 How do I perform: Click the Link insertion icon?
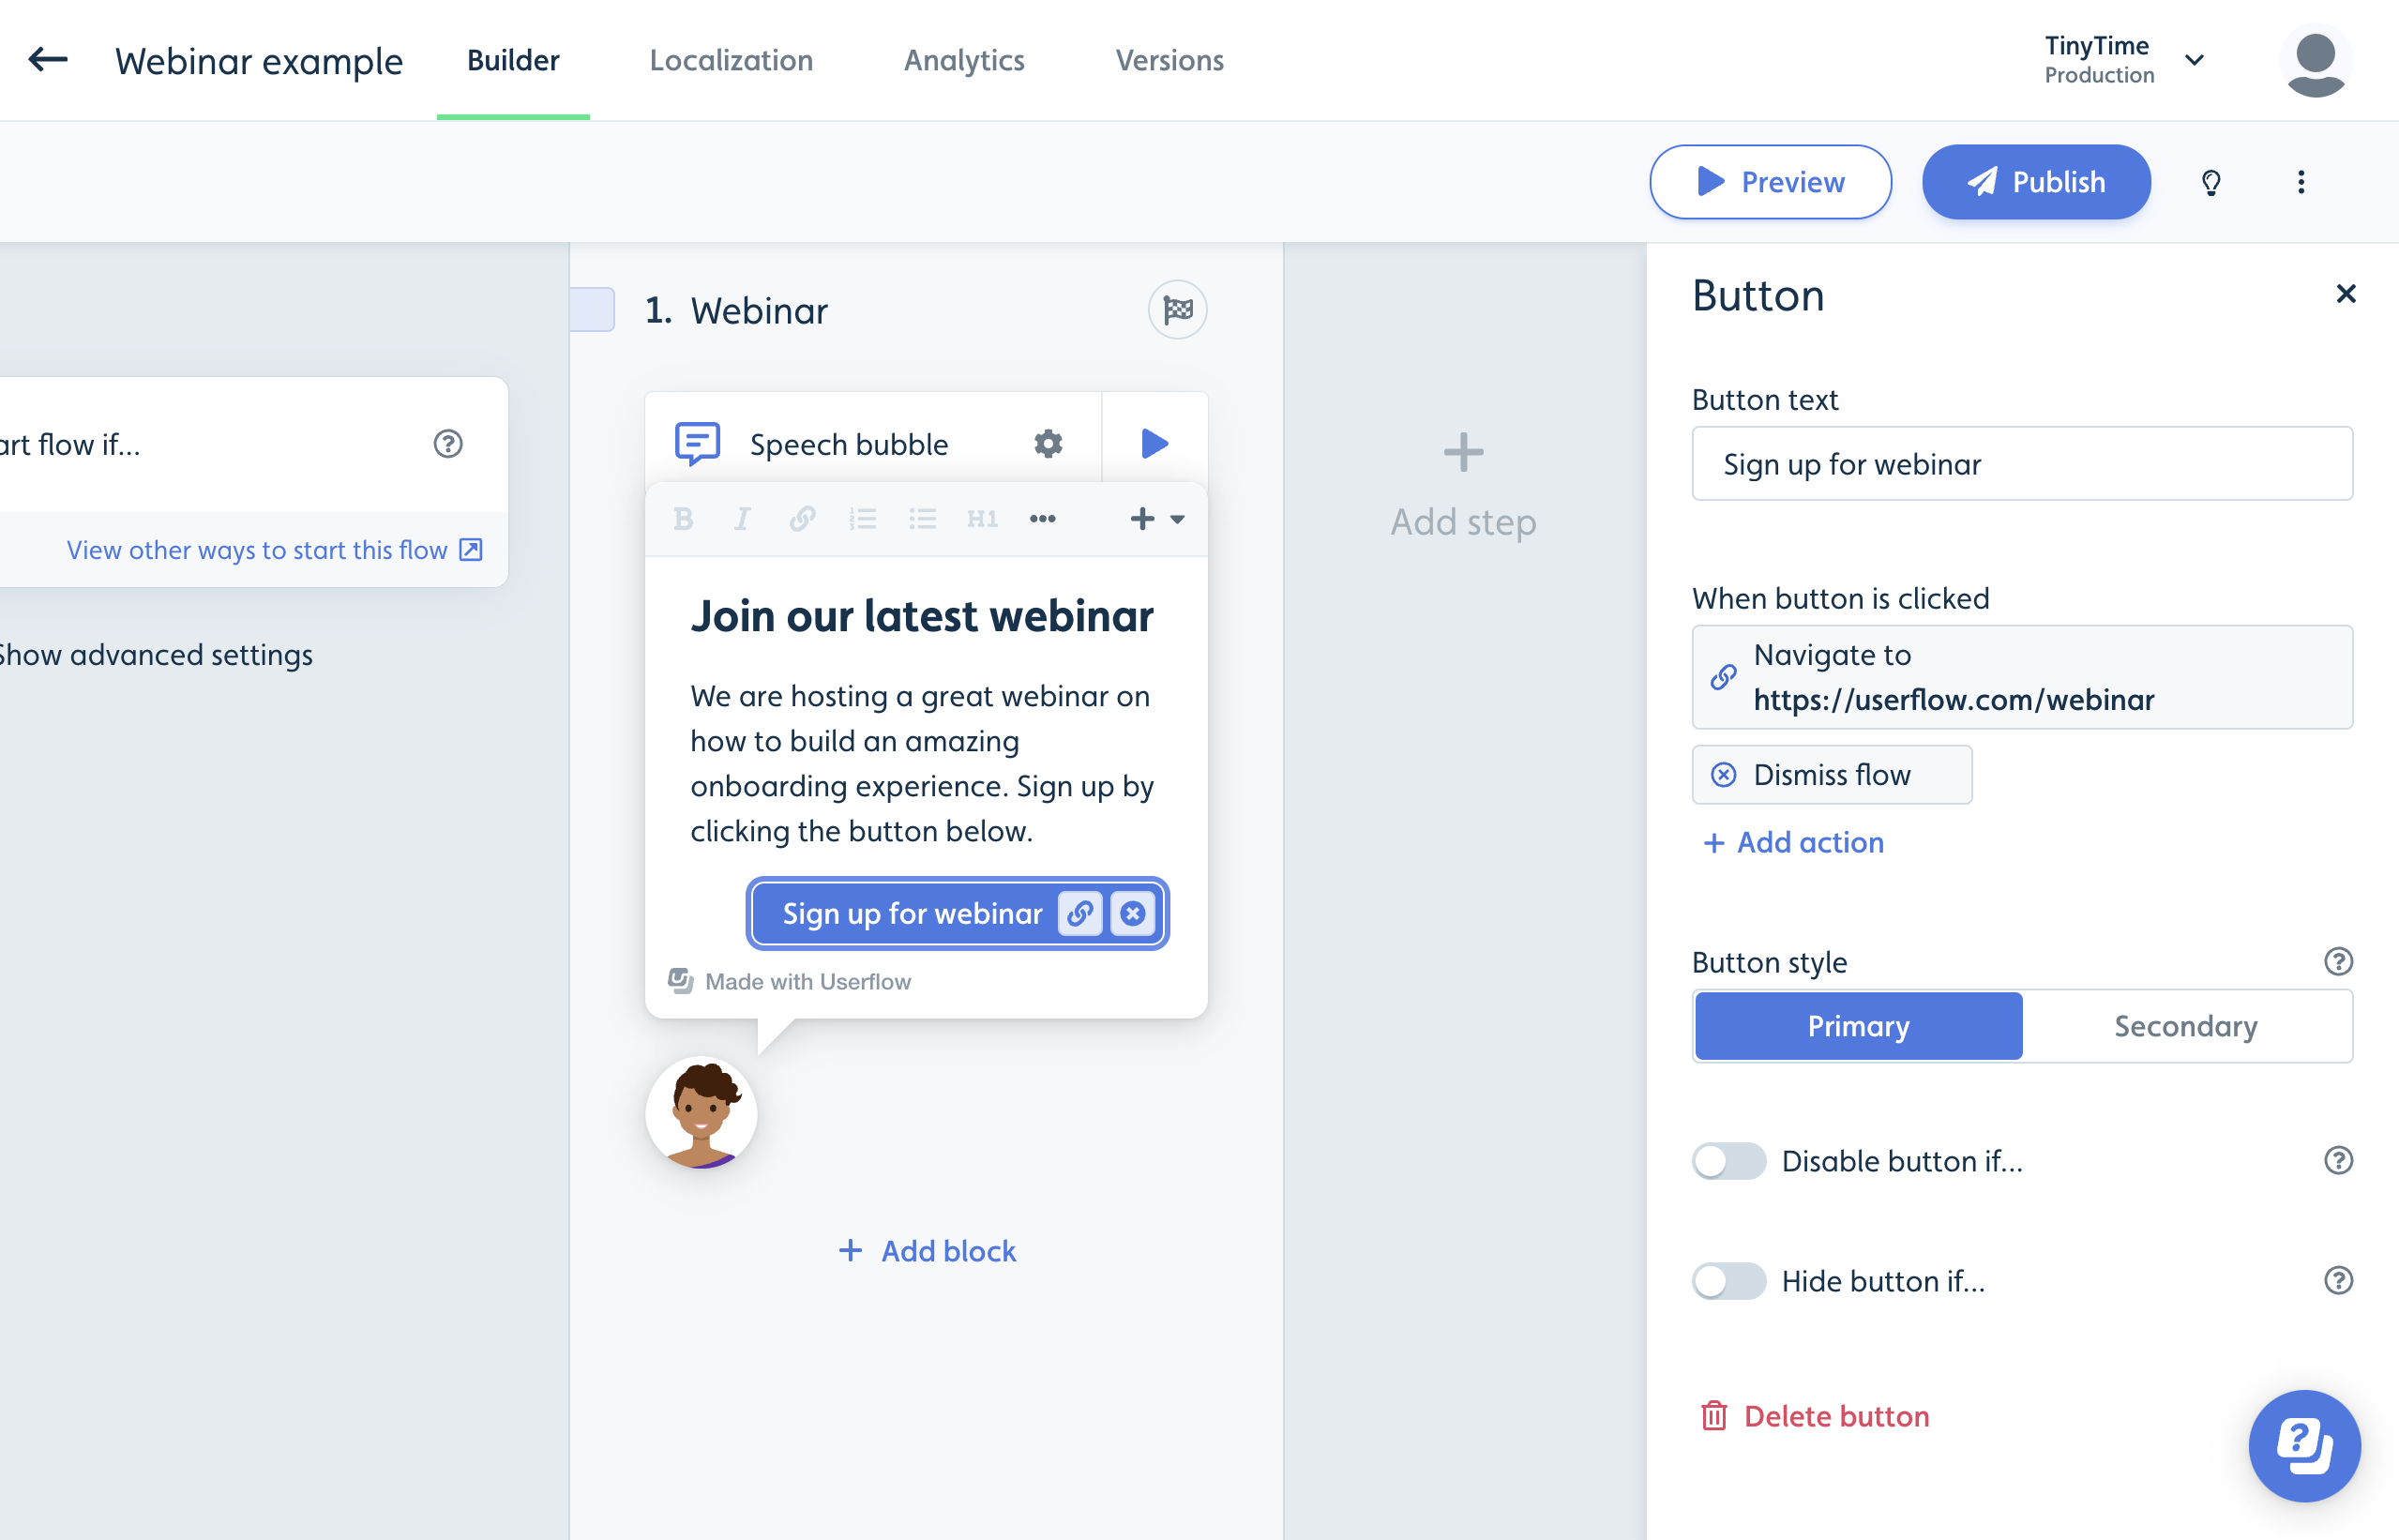801,520
